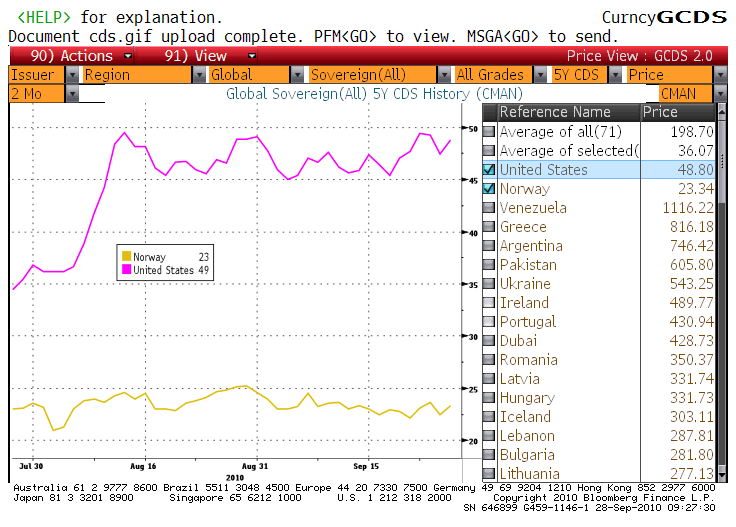Check the Bulgaria checkbox
The height and width of the screenshot is (527, 736).
[x=489, y=455]
